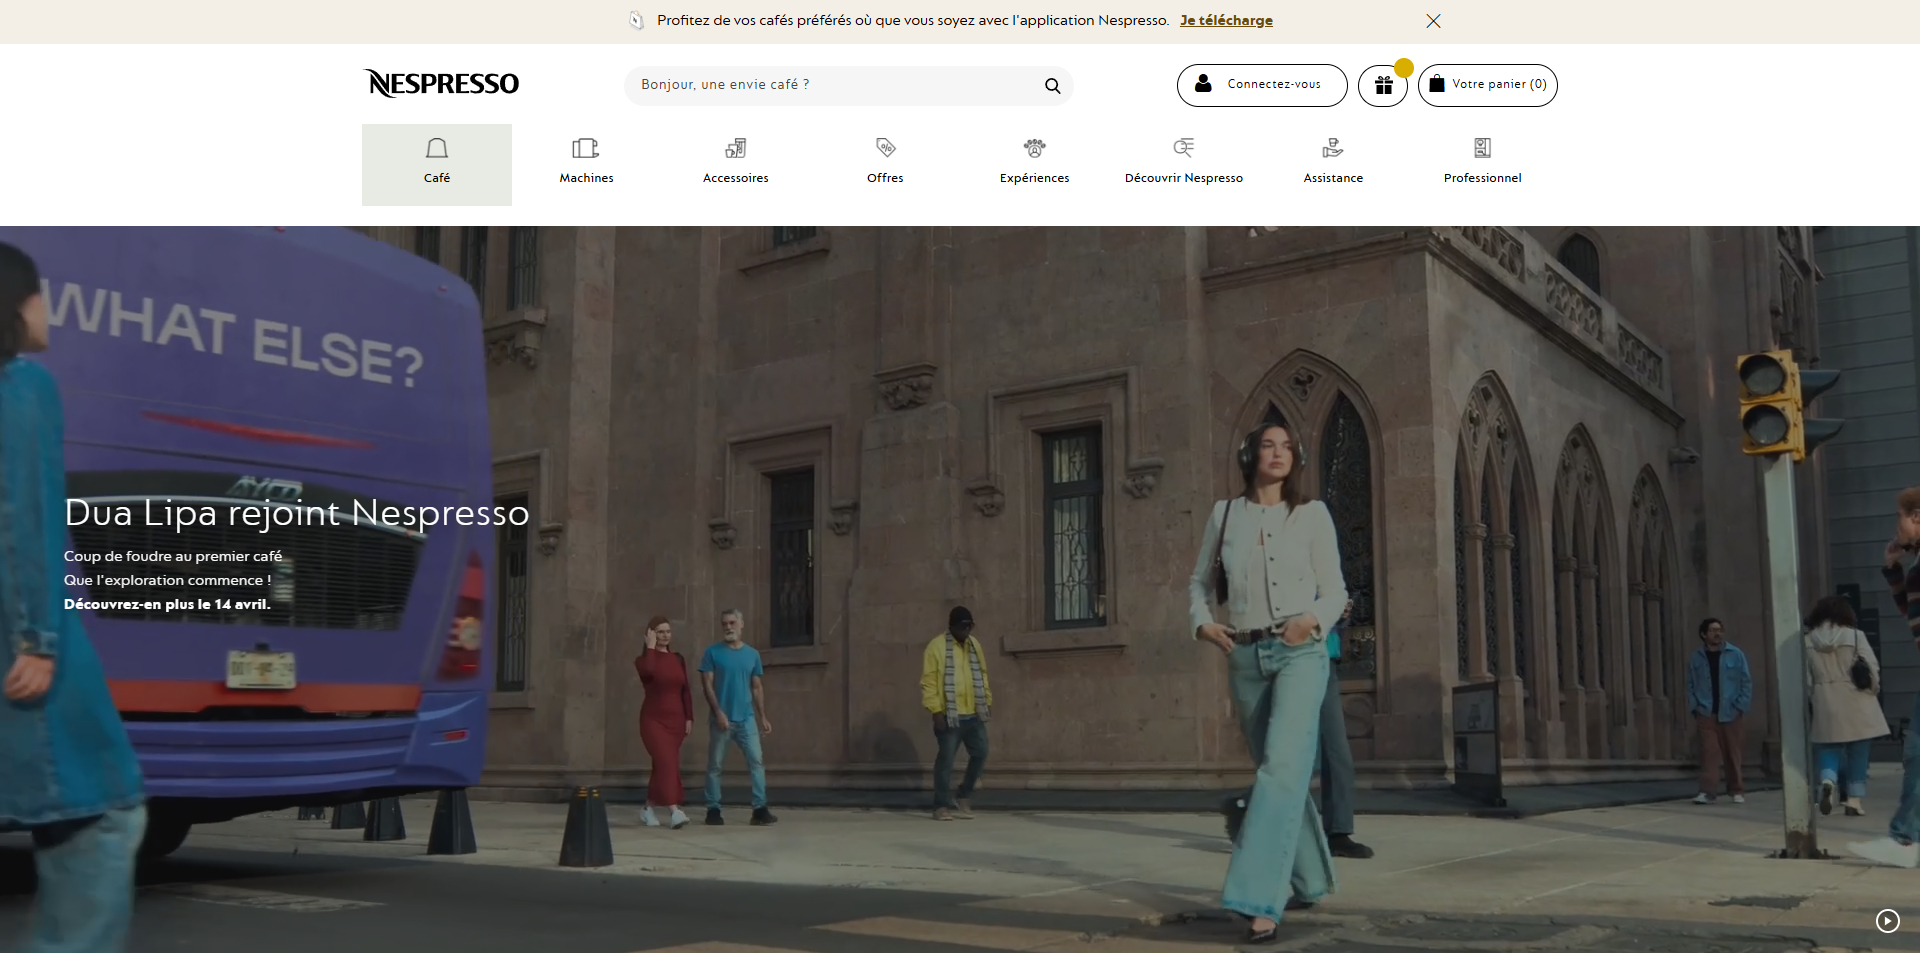Open the Café menu label

click(x=437, y=178)
